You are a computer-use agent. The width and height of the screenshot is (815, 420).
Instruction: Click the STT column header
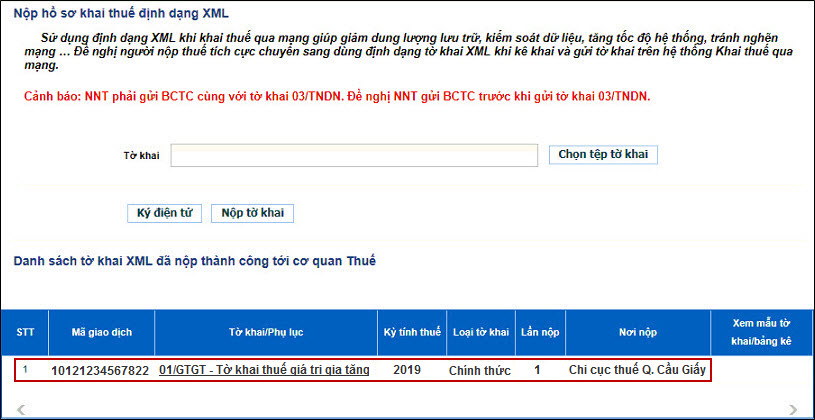(24, 332)
